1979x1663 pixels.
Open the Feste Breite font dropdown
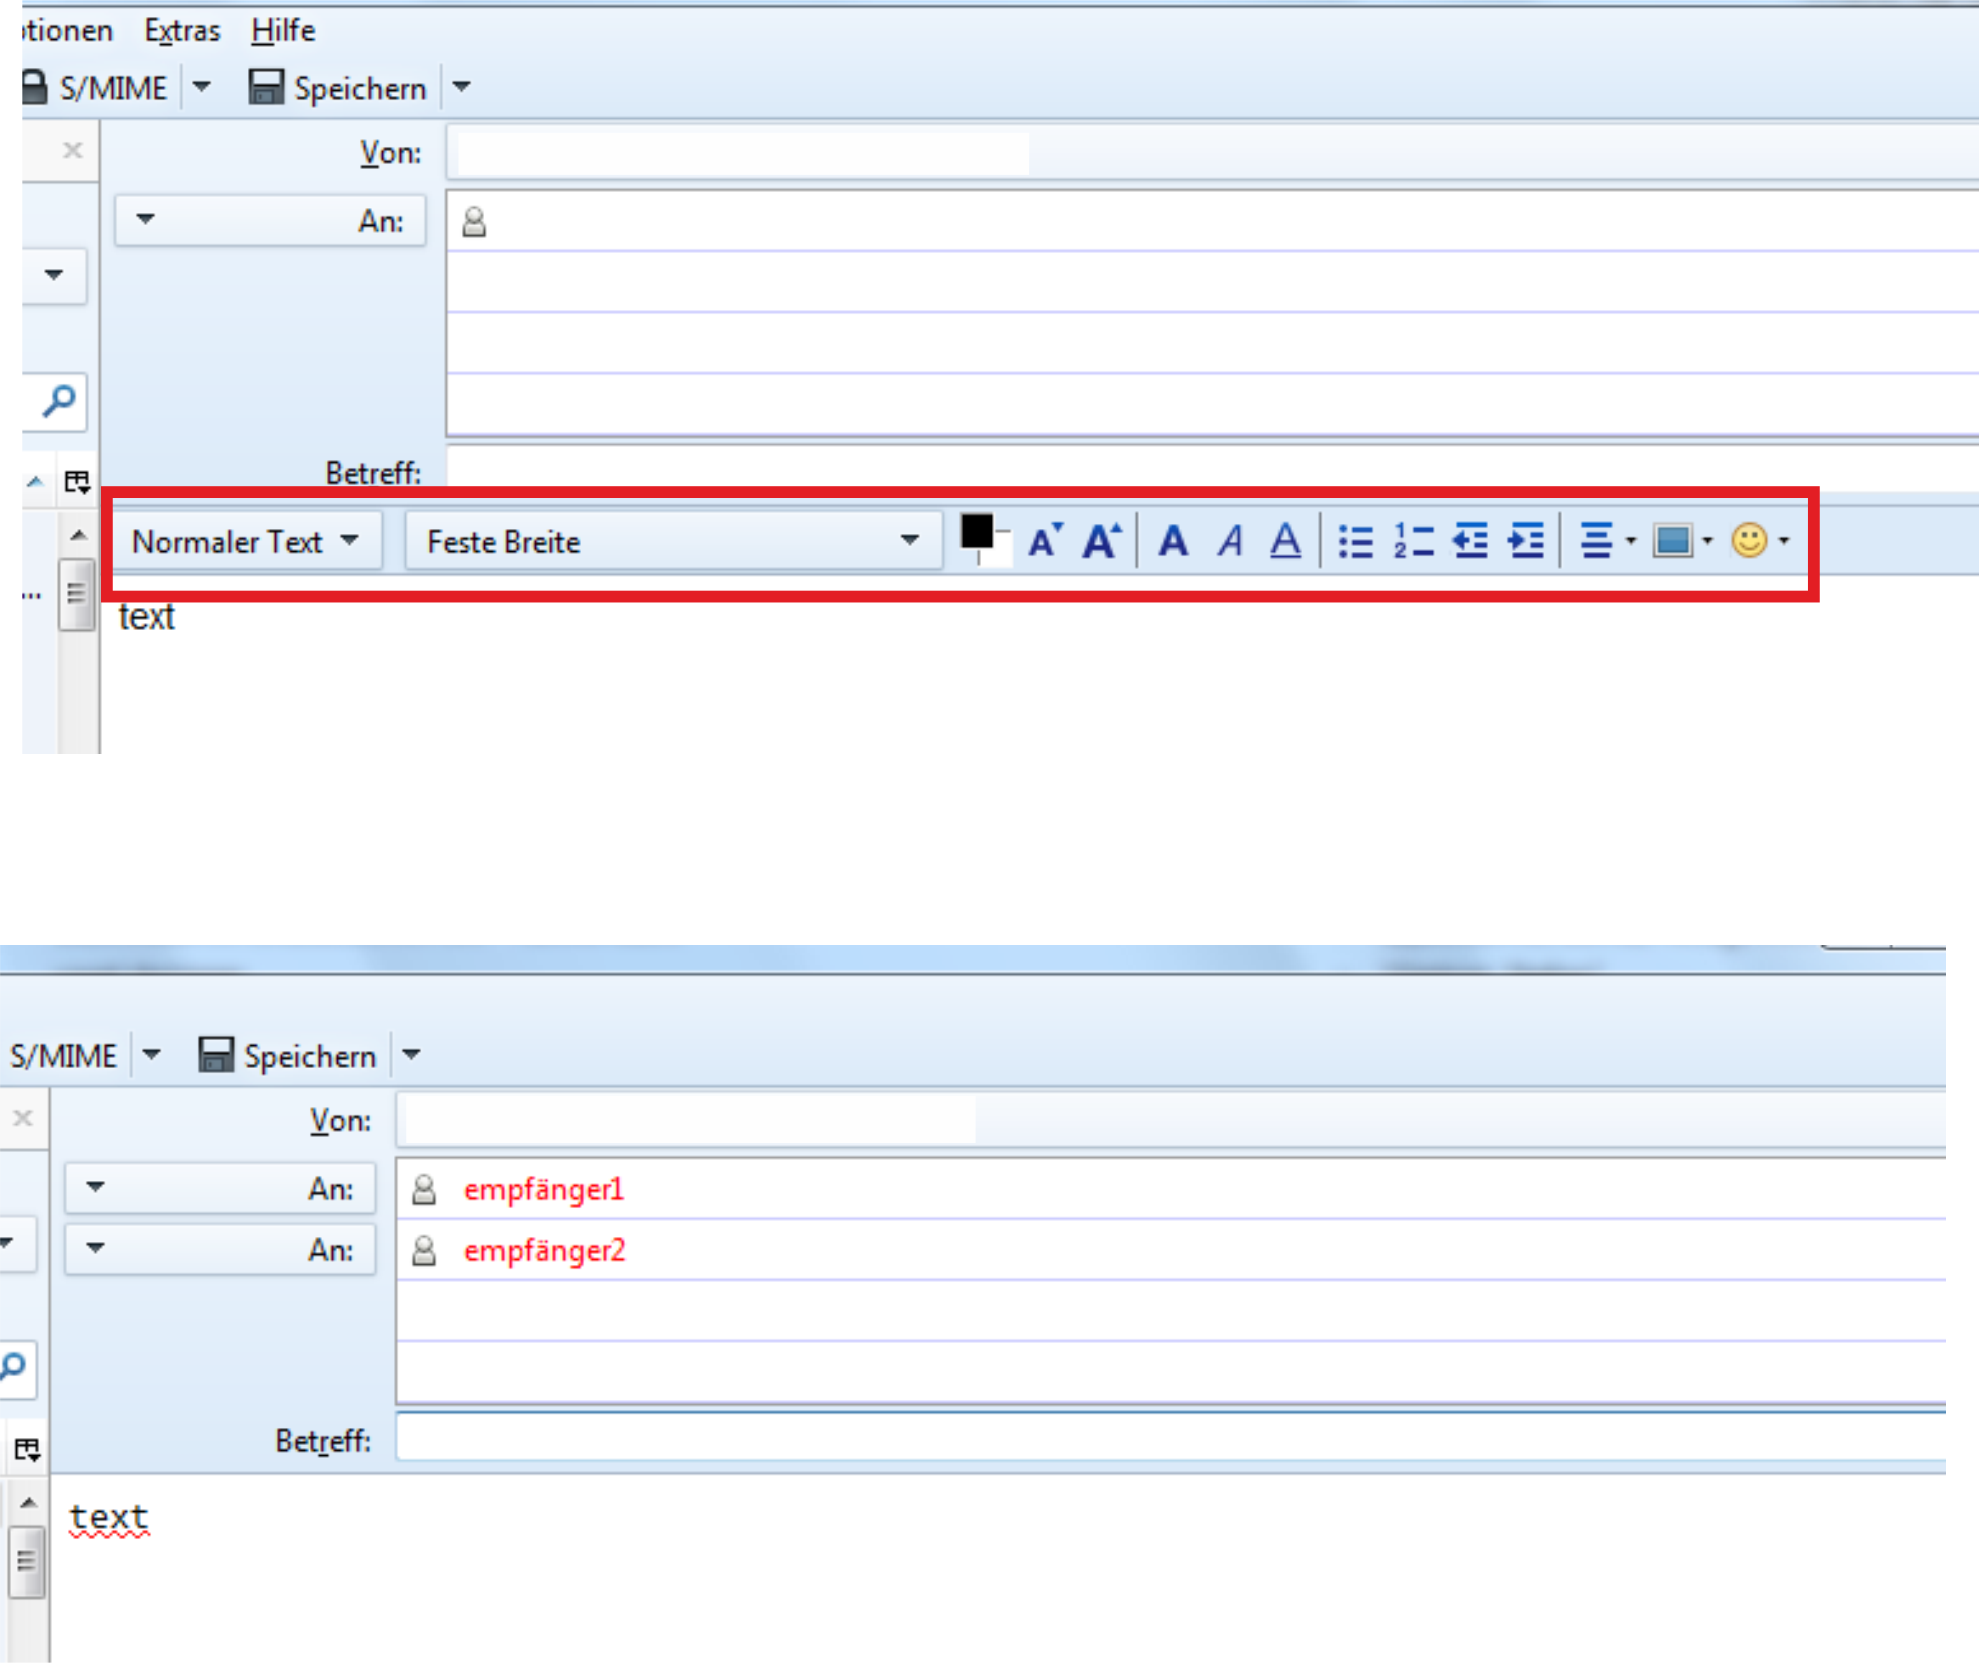tap(672, 541)
